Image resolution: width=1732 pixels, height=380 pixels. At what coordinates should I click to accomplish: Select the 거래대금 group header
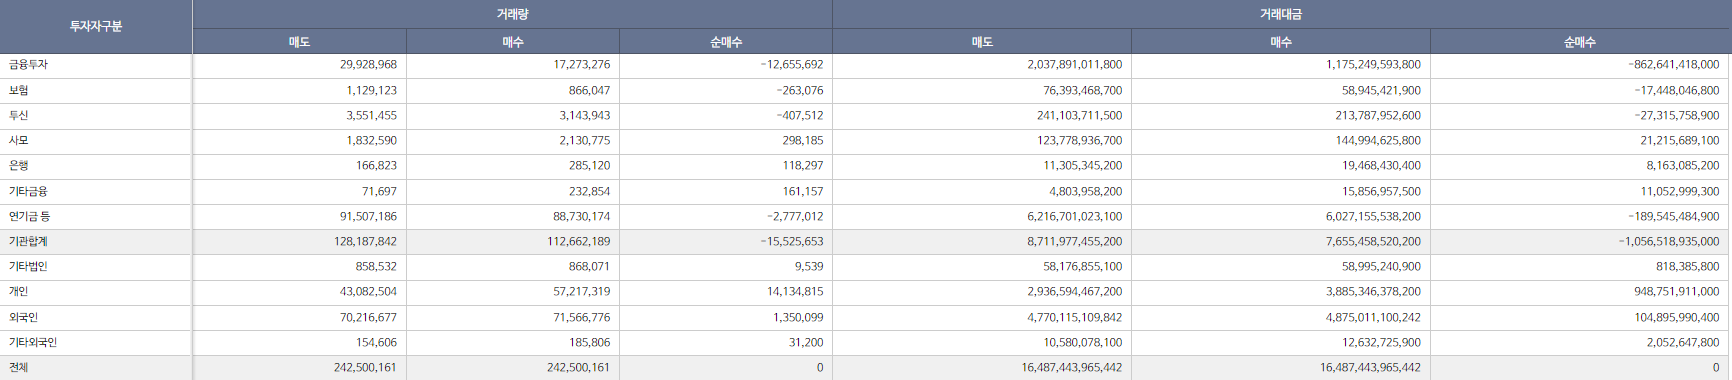coord(1281,14)
